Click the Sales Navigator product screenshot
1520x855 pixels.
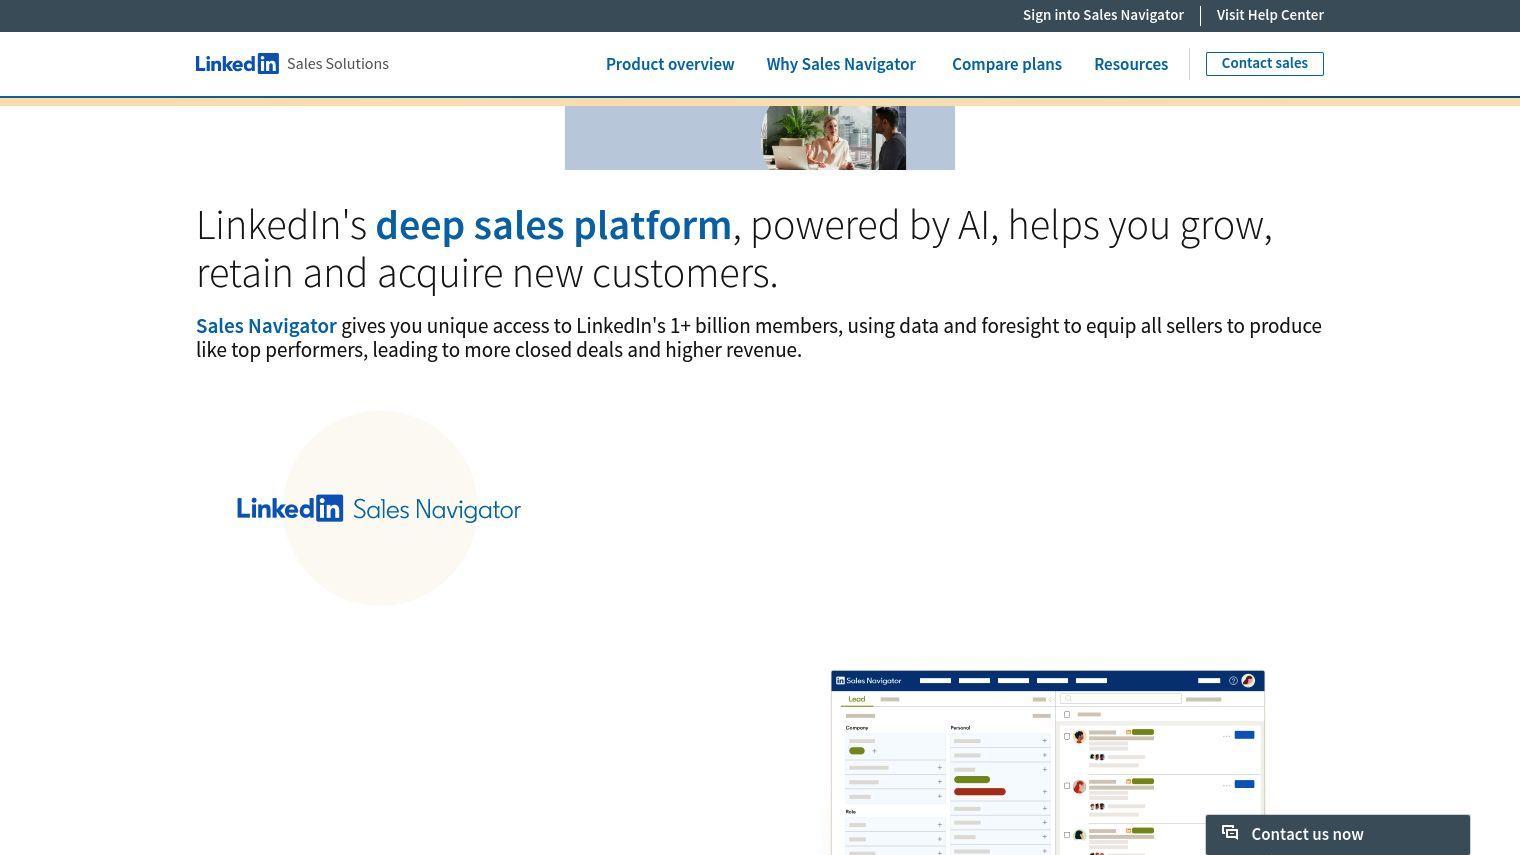pos(1048,763)
